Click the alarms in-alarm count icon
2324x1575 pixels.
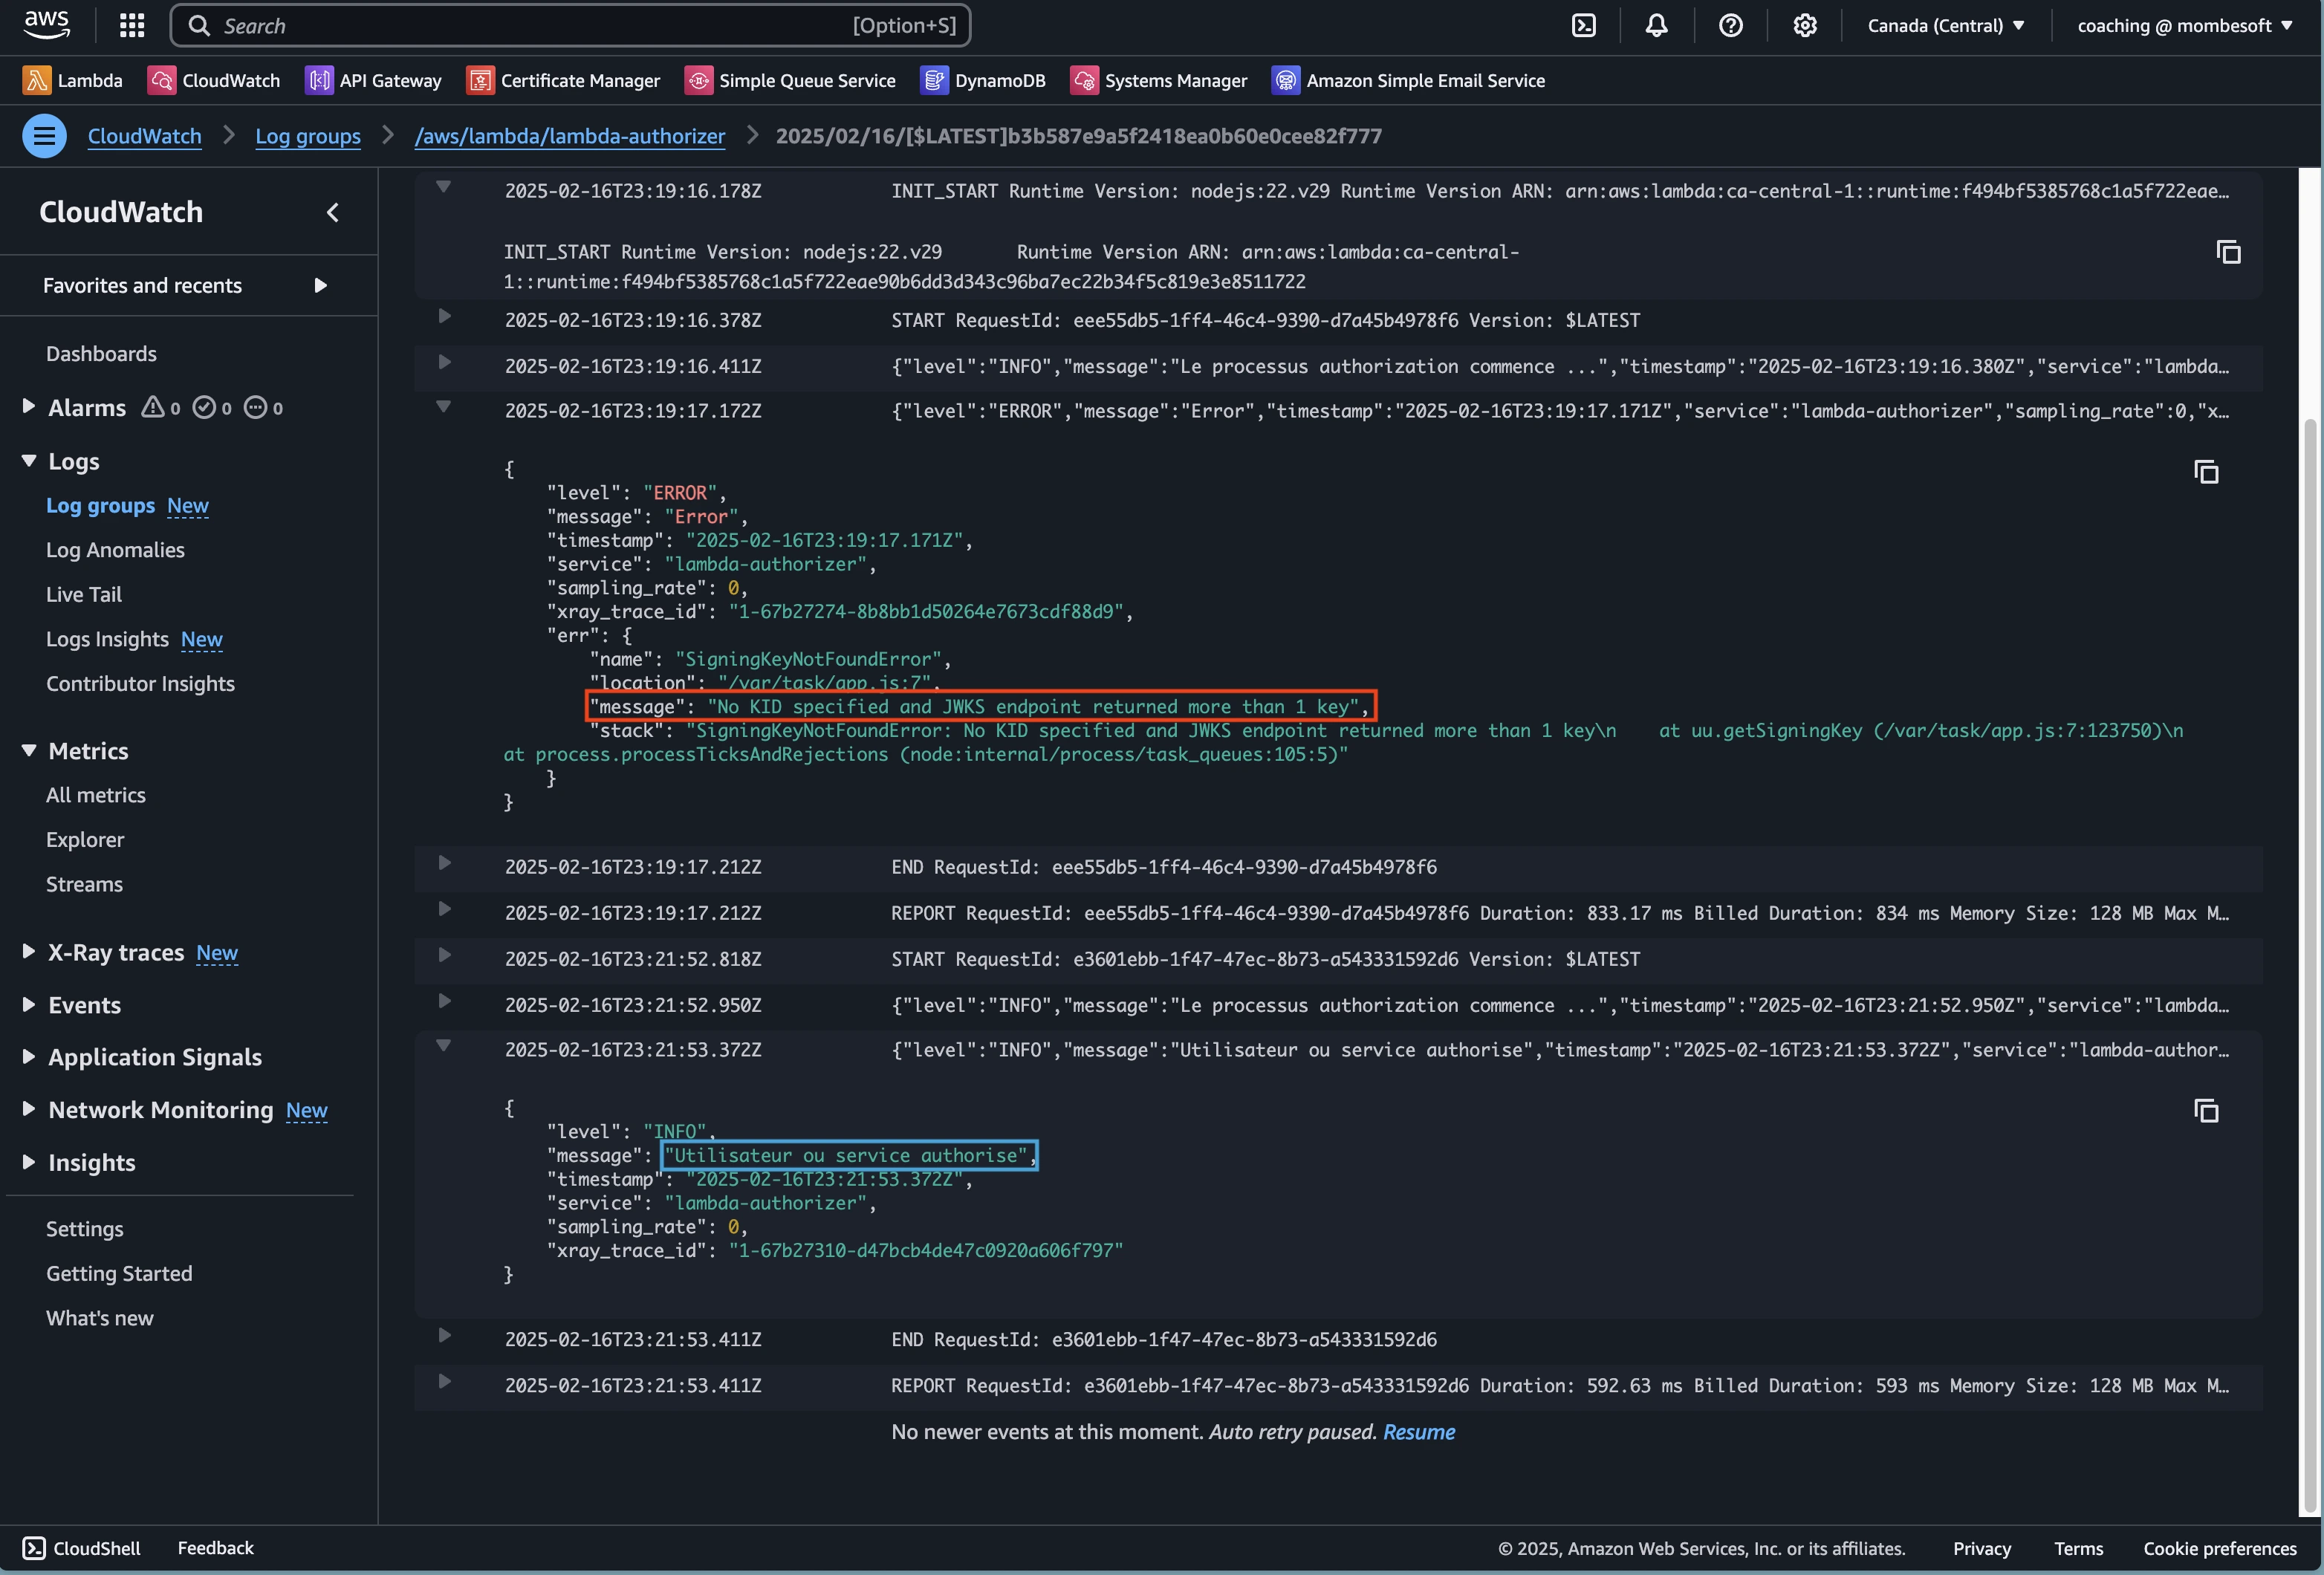(x=152, y=407)
